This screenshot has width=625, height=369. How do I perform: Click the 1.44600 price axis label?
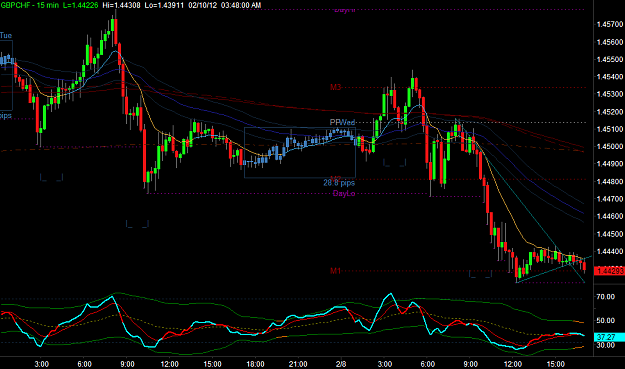tap(609, 216)
